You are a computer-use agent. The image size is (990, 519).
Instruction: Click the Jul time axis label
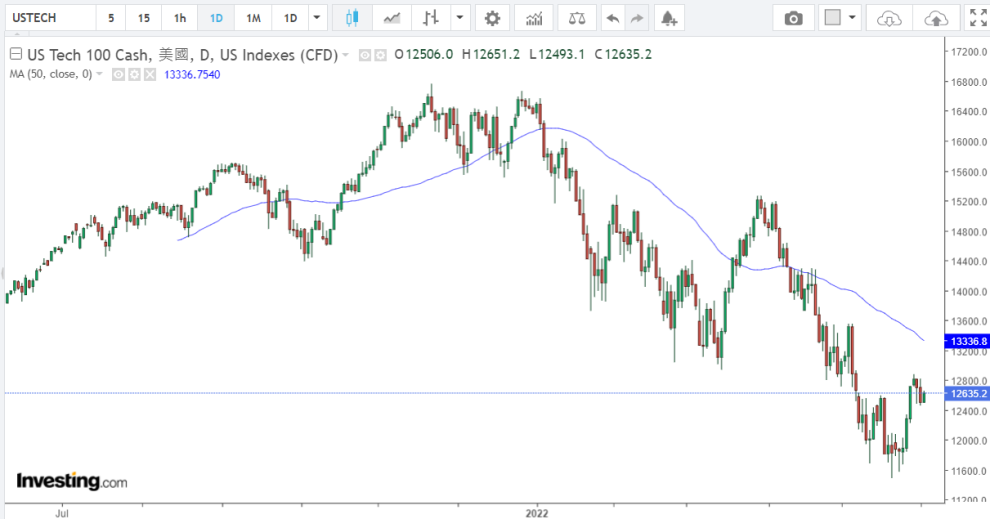point(61,513)
